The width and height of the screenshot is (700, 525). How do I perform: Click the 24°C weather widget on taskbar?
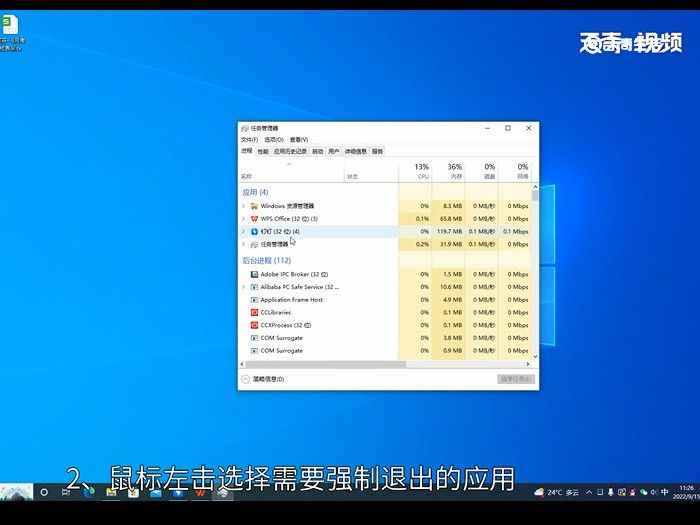click(x=556, y=492)
